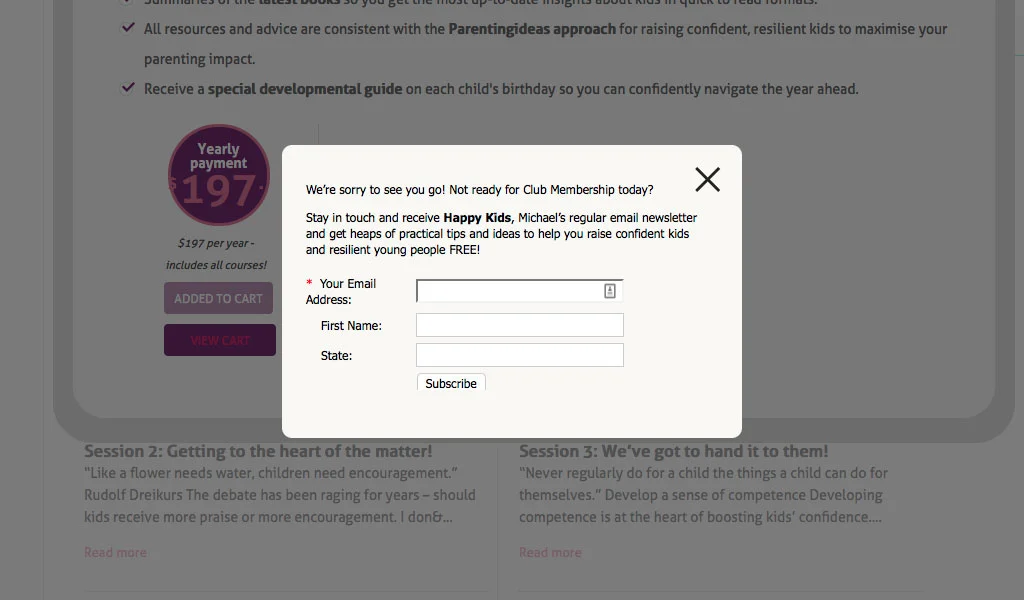The image size is (1024, 600).
Task: Select the State input field
Action: 519,355
